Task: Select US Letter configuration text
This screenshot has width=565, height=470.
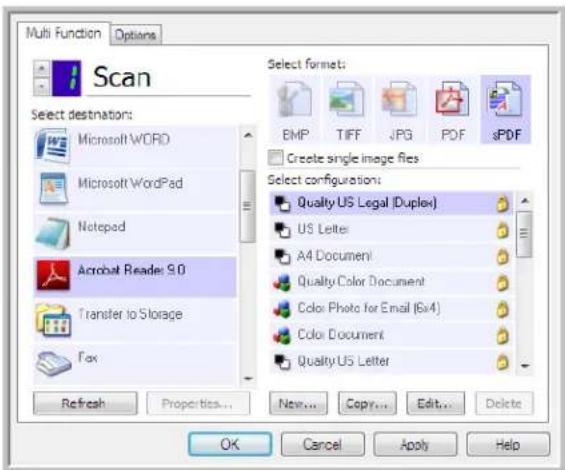Action: tap(323, 229)
